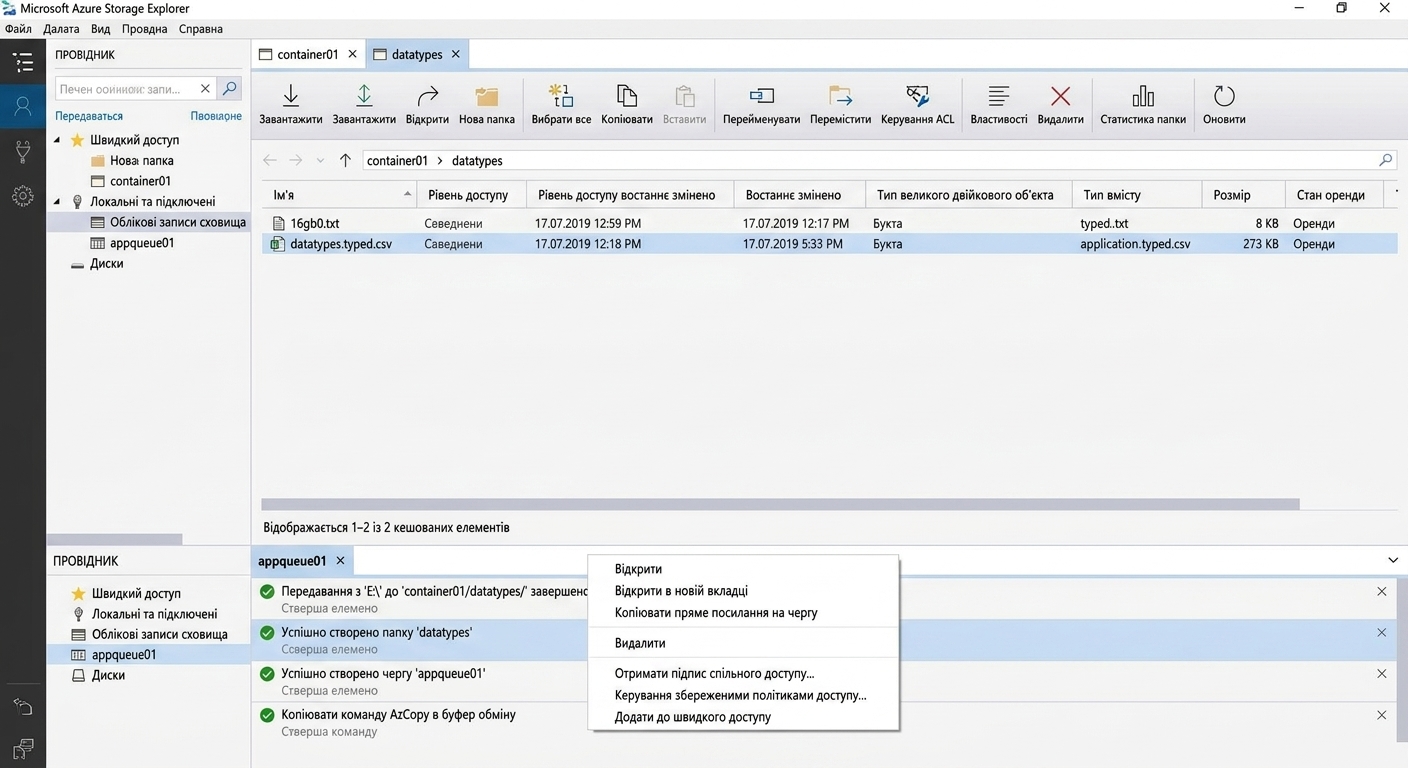The width and height of the screenshot is (1408, 768).
Task: Close the datatypes tab
Action: click(x=456, y=54)
